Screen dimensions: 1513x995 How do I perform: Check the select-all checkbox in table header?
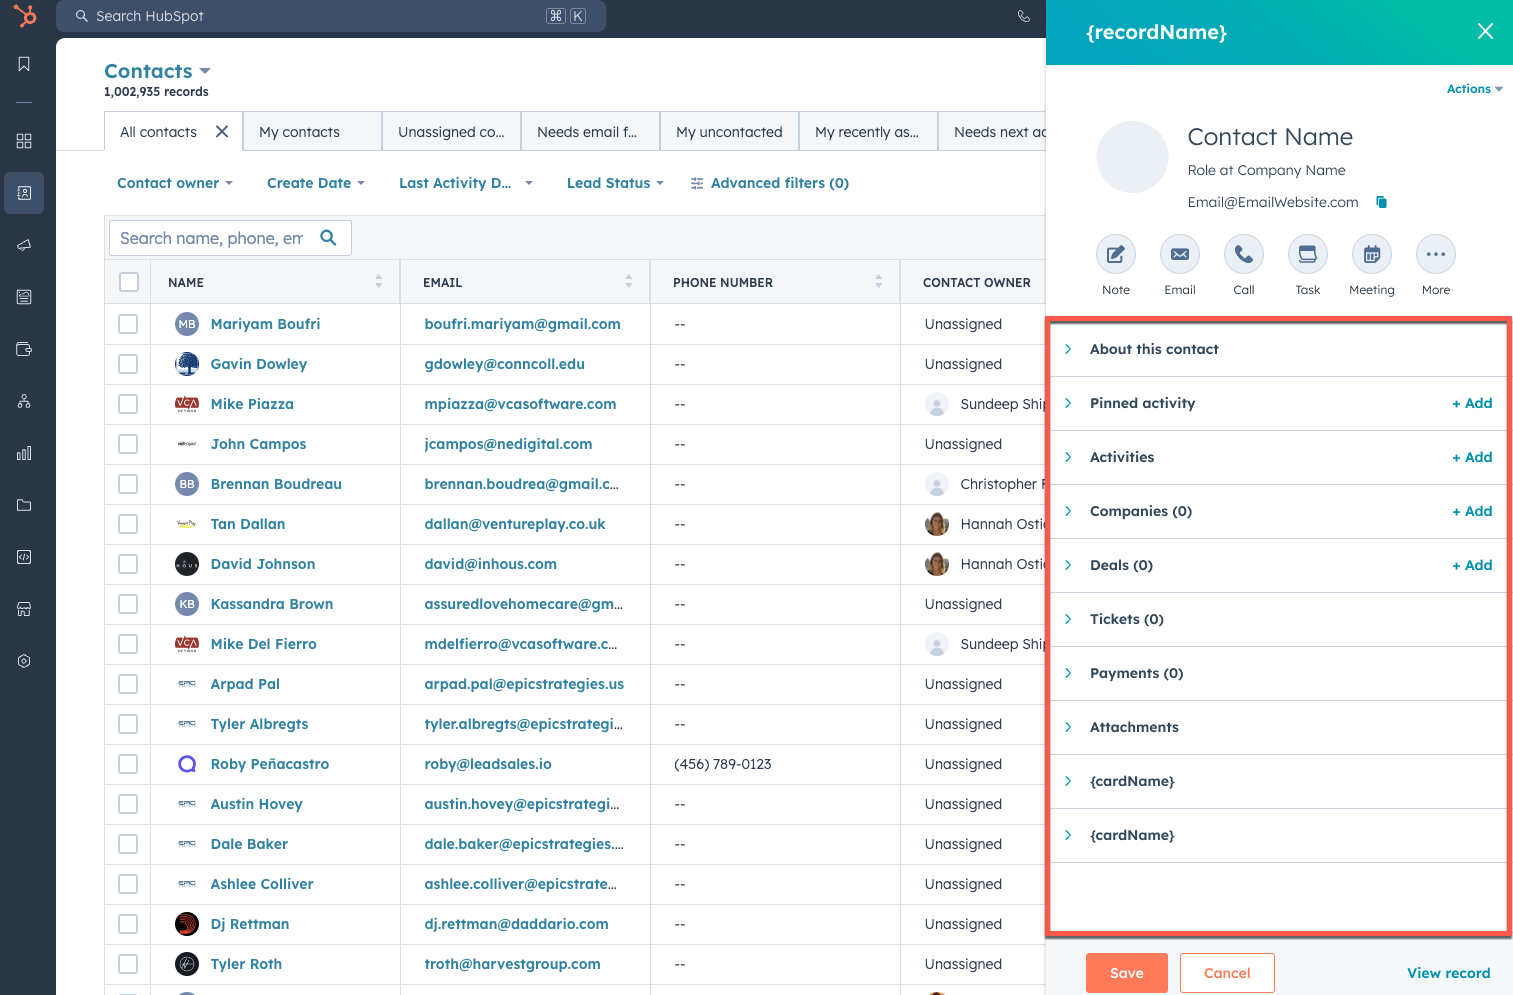pos(128,281)
